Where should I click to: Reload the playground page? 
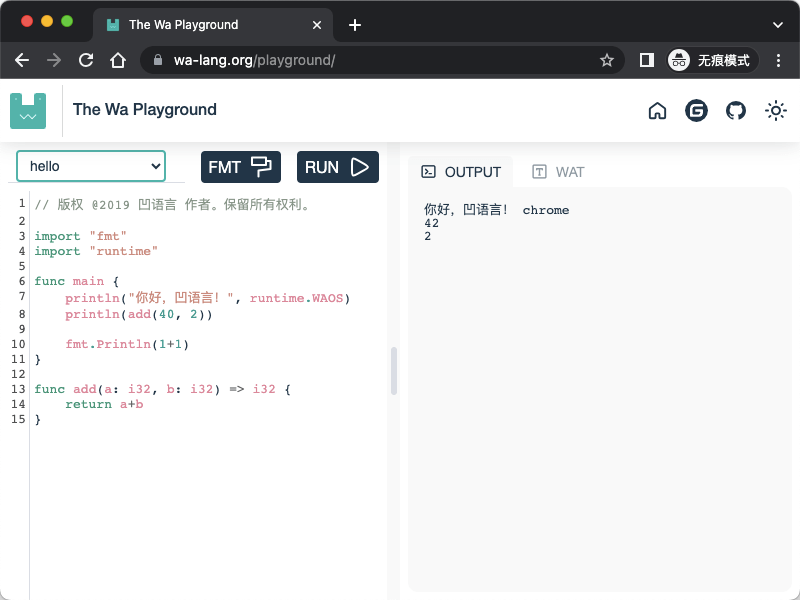(x=86, y=60)
